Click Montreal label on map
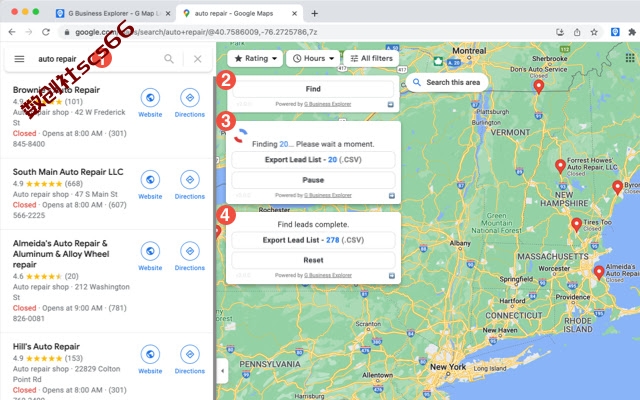 tap(469, 51)
